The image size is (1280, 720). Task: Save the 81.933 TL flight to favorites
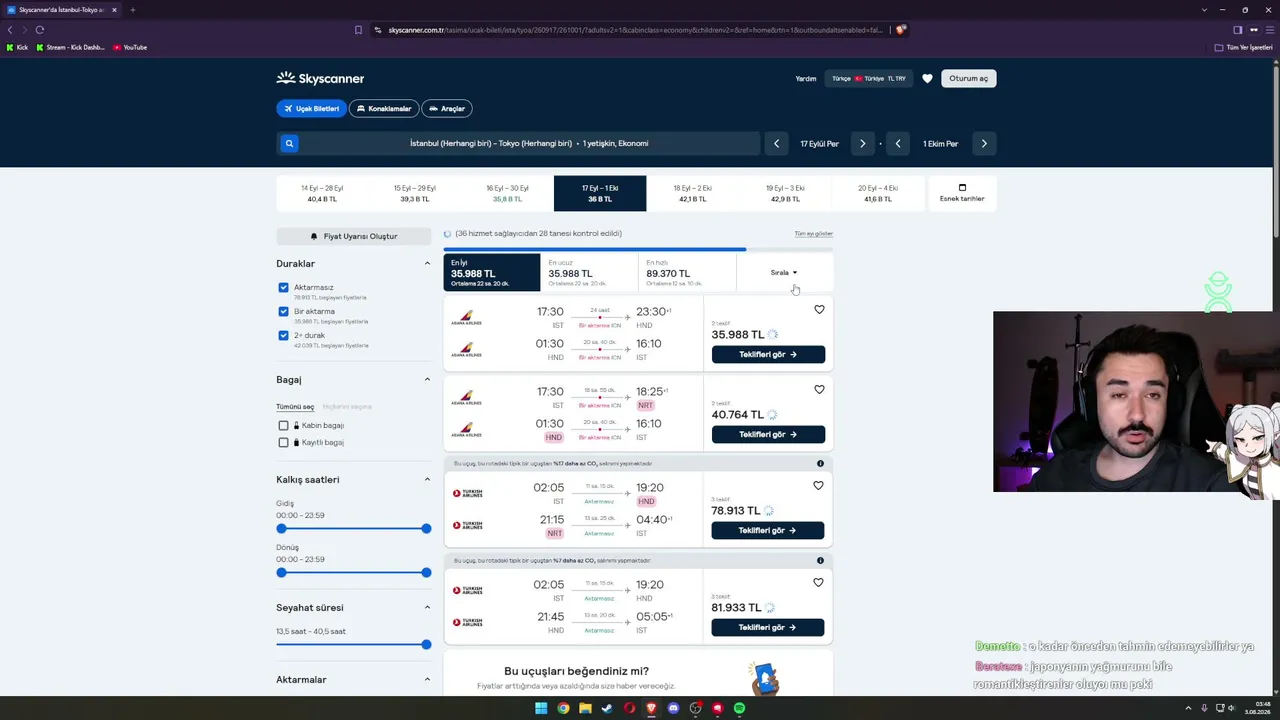[x=818, y=583]
